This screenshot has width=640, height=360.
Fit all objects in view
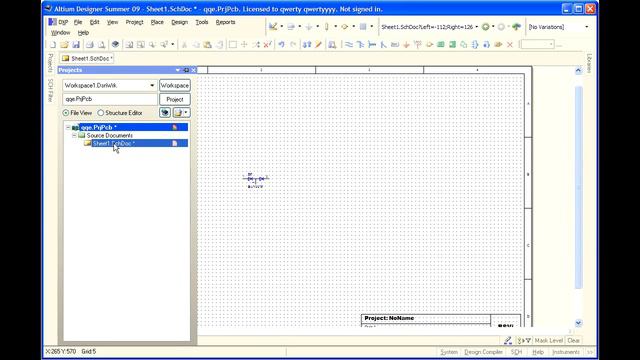coord(140,44)
